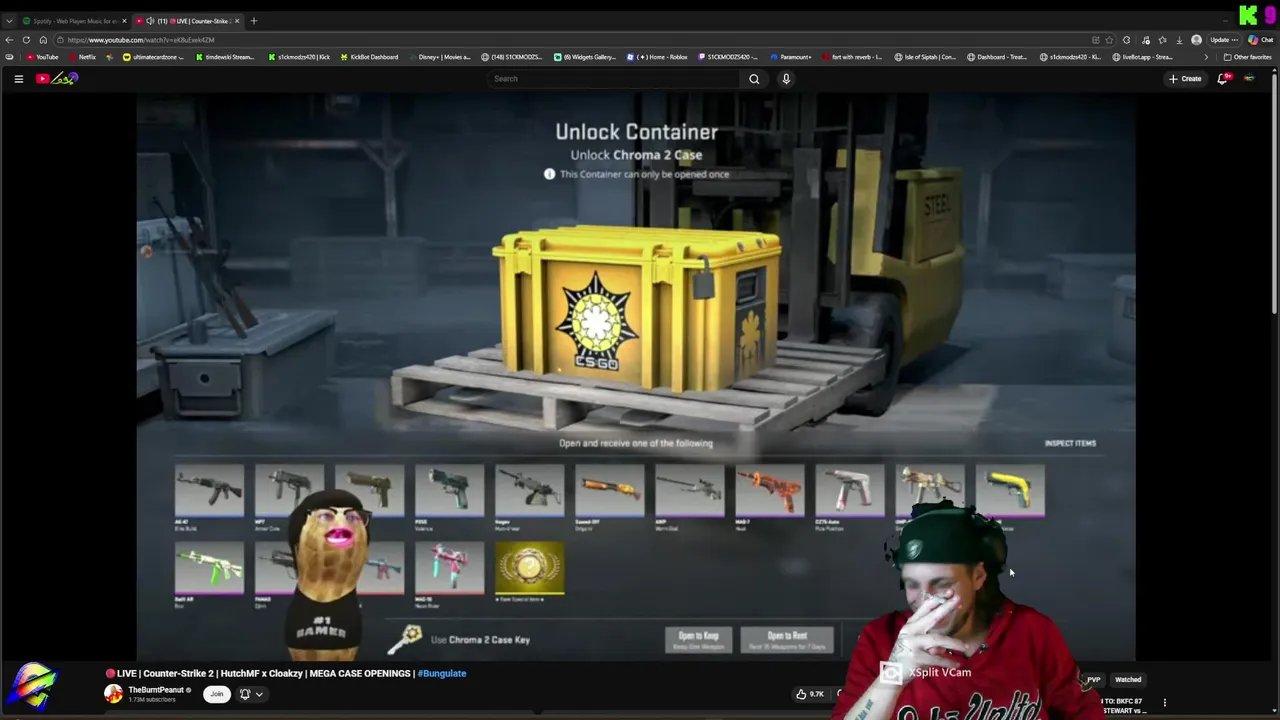Open the browser profile icon
1280x720 pixels.
point(1196,40)
